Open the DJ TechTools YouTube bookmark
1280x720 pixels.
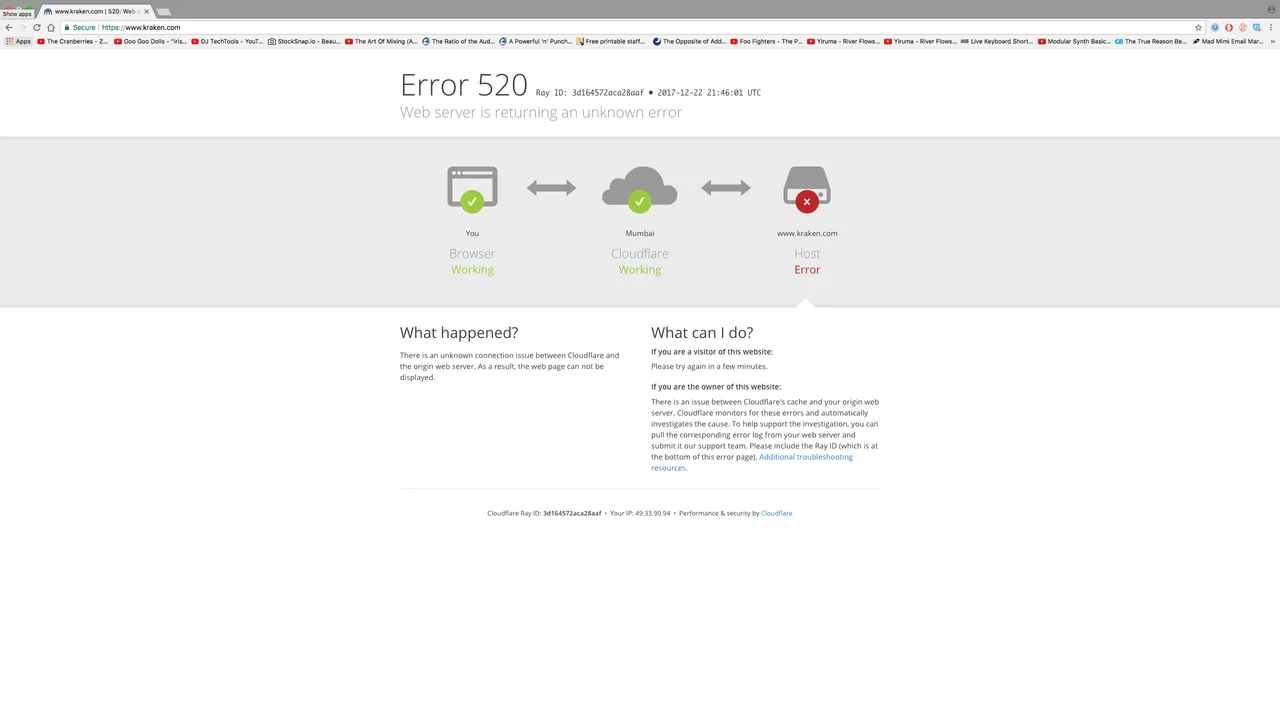coord(227,41)
